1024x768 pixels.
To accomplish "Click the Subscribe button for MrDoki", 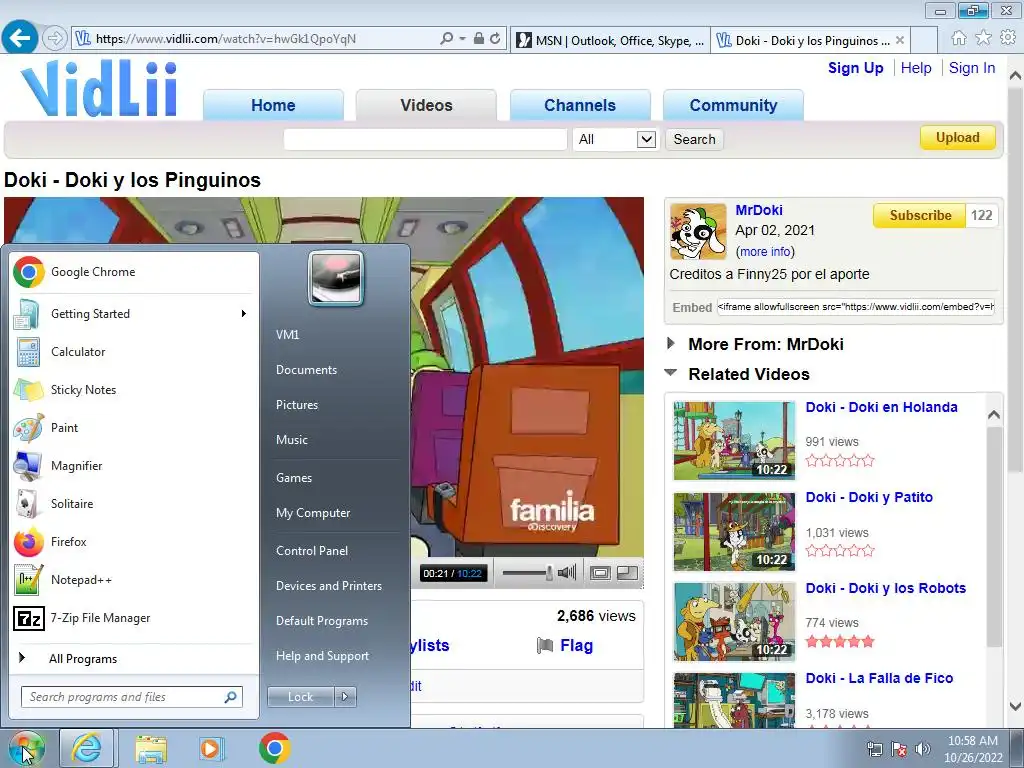I will pyautogui.click(x=920, y=216).
